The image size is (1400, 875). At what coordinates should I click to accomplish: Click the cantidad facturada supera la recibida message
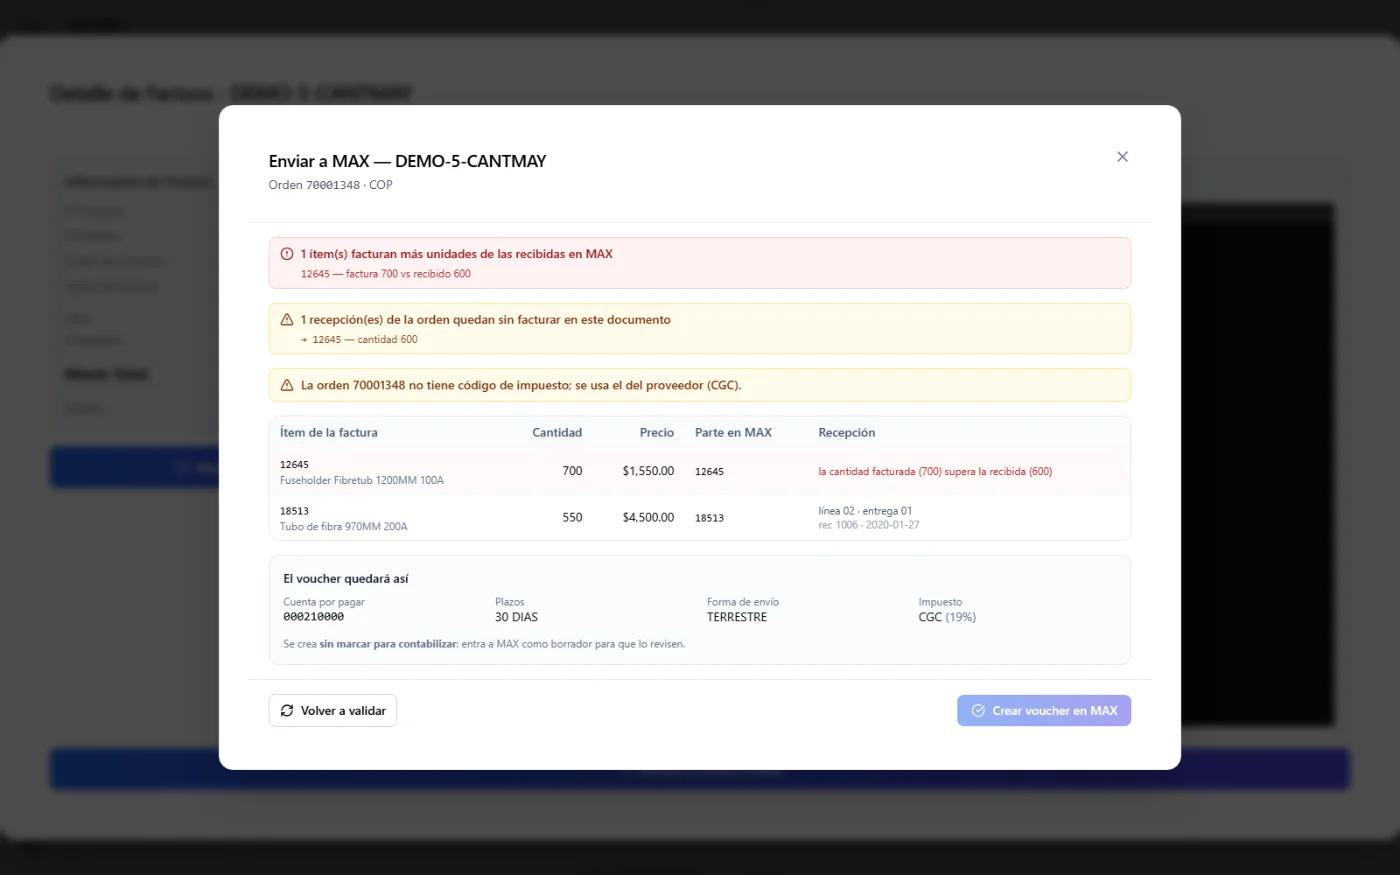pyautogui.click(x=935, y=472)
